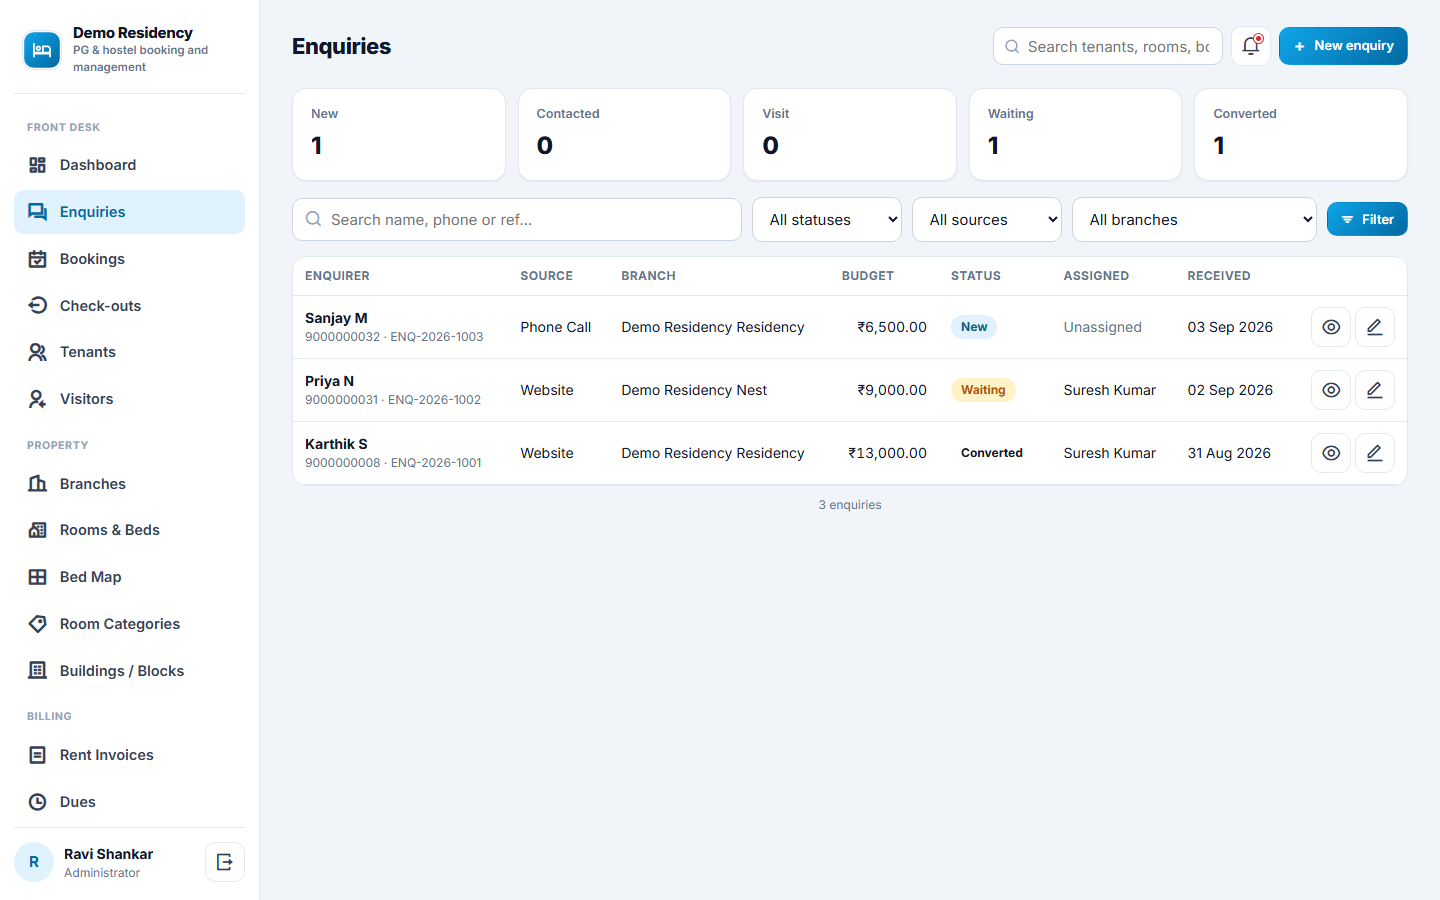Click the Contacted count card

[624, 135]
